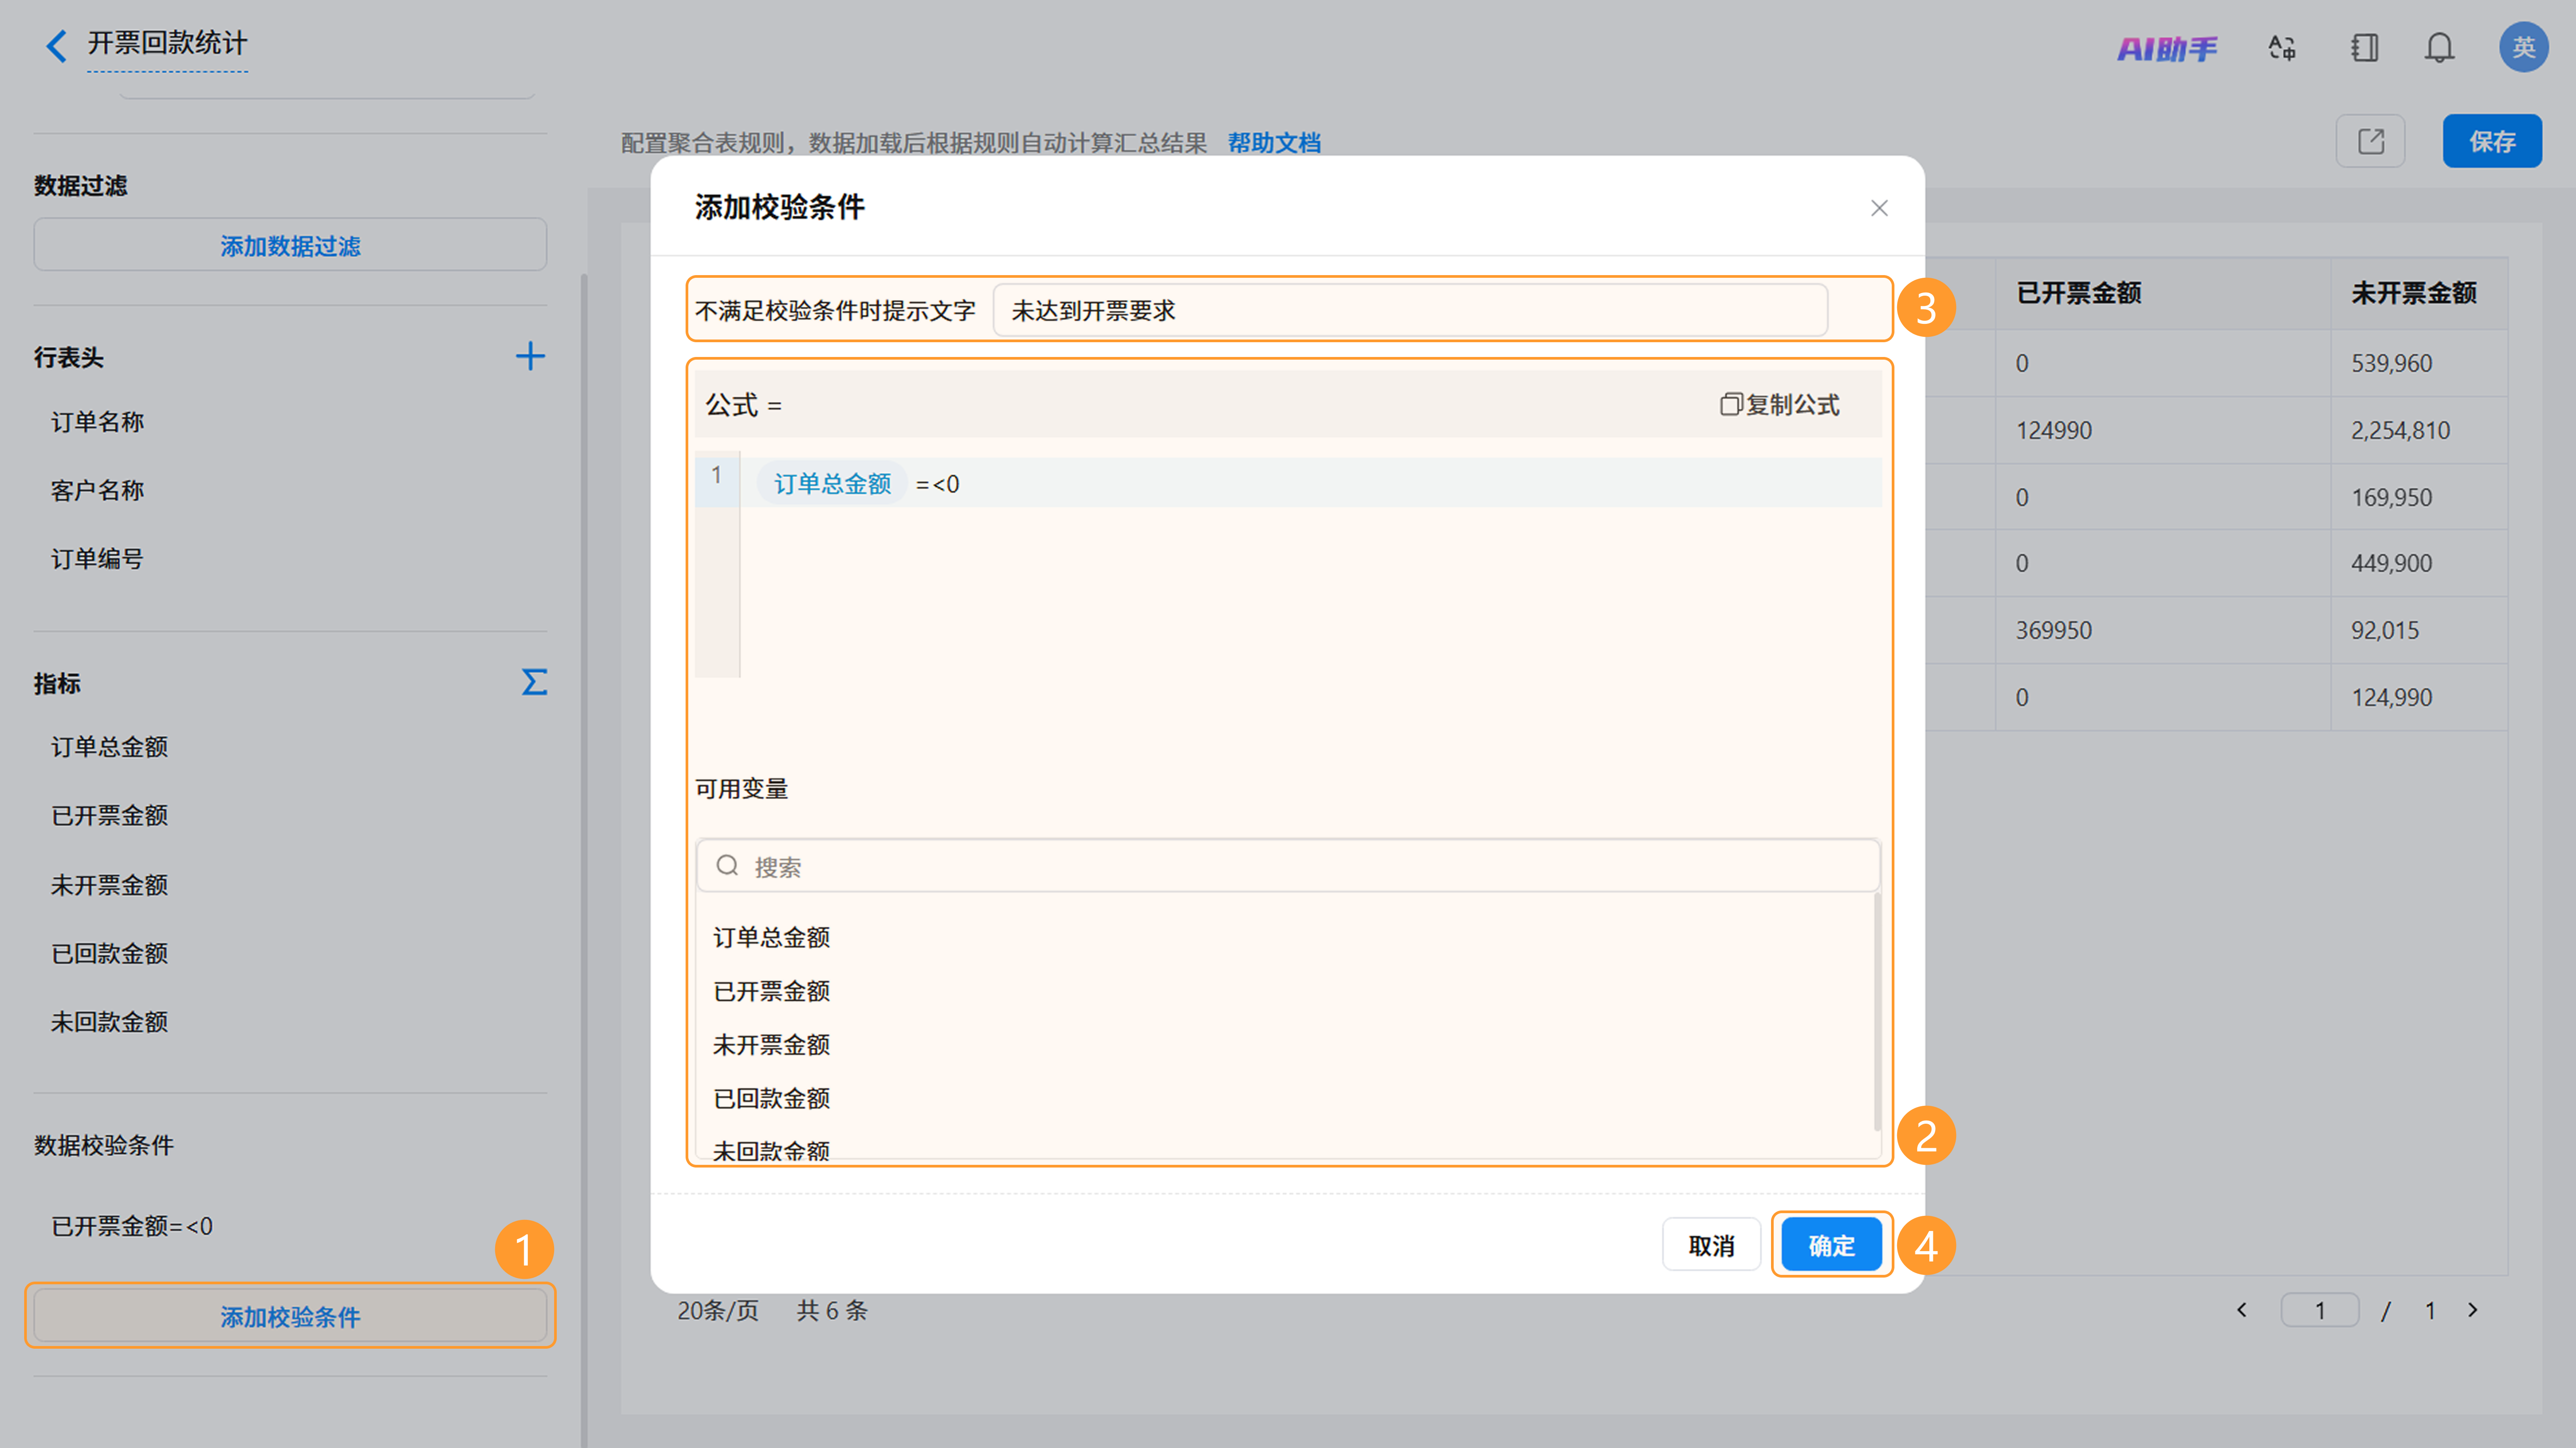Screen dimensions: 2576x1448
Task: Select variable 未回款金额 in list
Action: (772, 1150)
